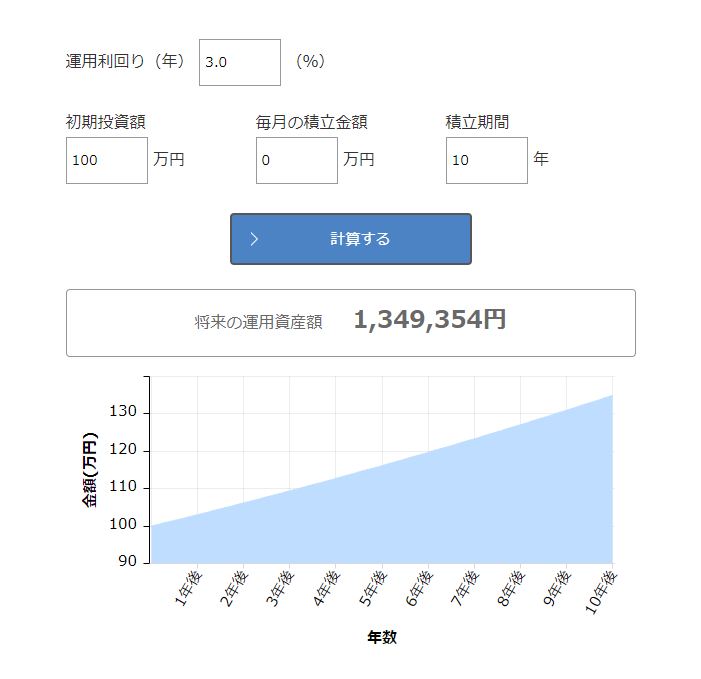Click the 100 y-axis tick label
701x679 pixels.
tap(125, 526)
